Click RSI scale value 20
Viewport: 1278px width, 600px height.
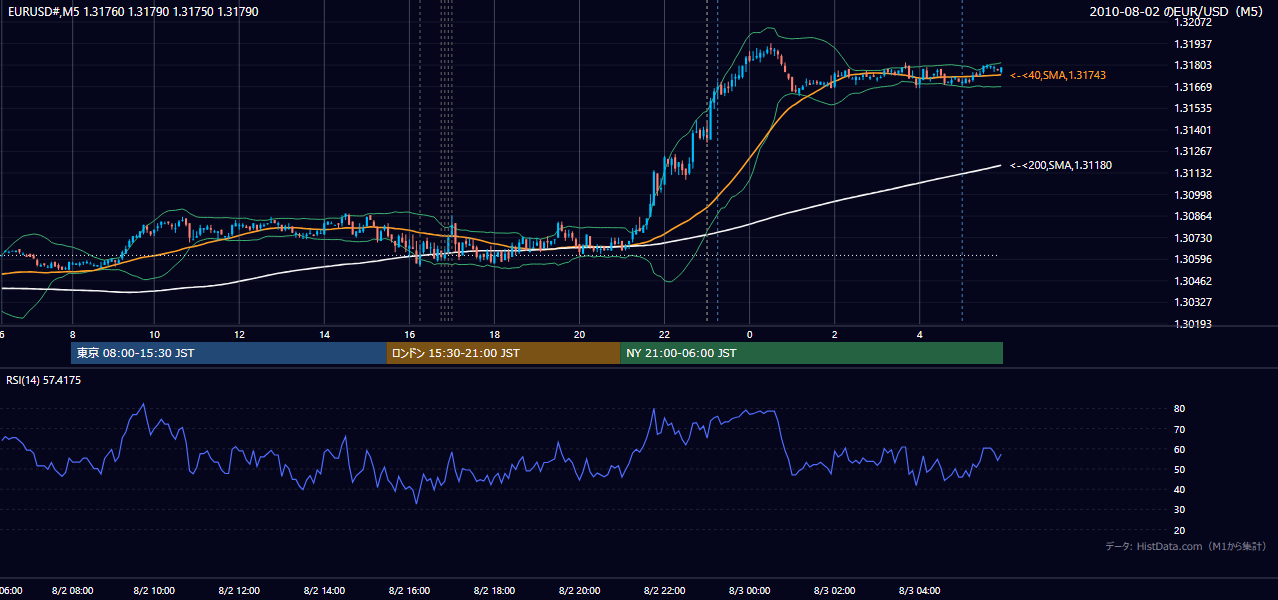pyautogui.click(x=1180, y=530)
